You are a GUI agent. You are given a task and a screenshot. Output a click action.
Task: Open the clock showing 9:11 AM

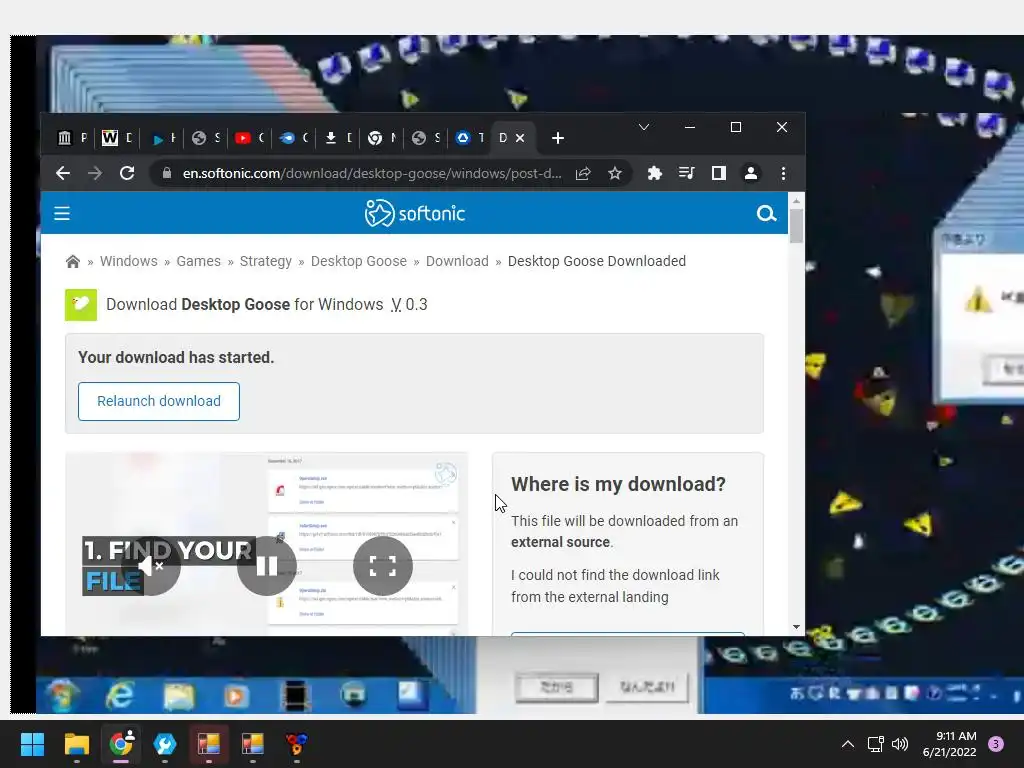[950, 744]
